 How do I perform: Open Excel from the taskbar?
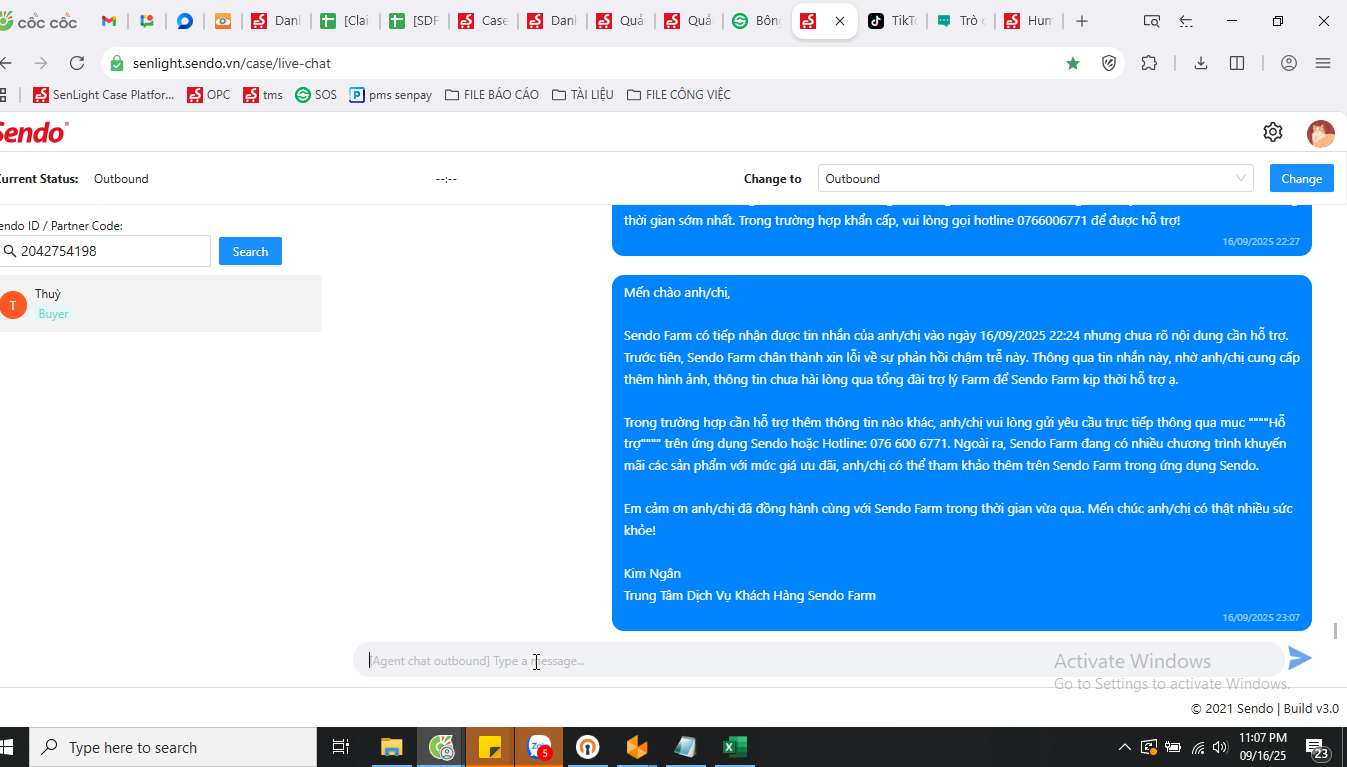tap(735, 747)
